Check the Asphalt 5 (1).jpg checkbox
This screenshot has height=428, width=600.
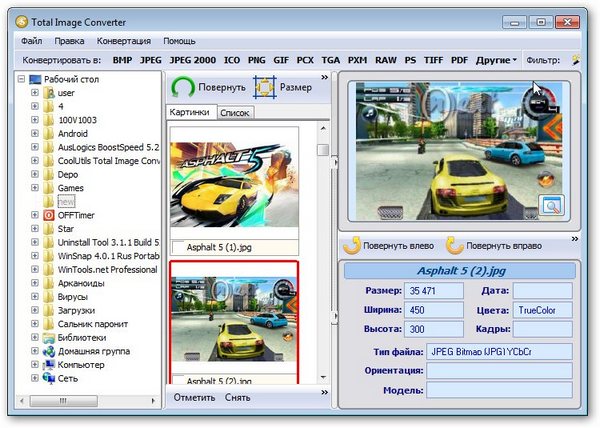pyautogui.click(x=178, y=247)
